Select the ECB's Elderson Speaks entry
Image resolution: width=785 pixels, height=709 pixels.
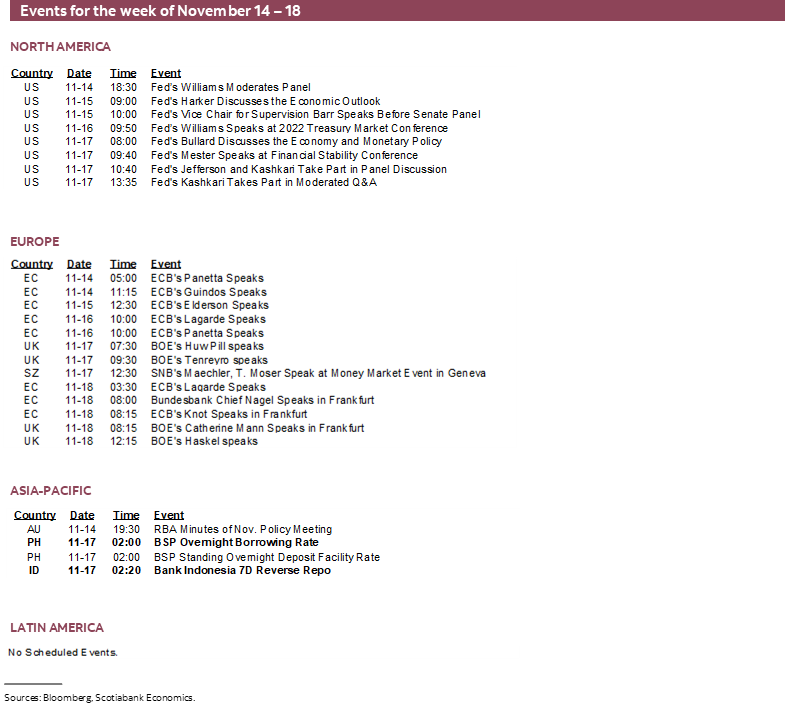pyautogui.click(x=210, y=305)
